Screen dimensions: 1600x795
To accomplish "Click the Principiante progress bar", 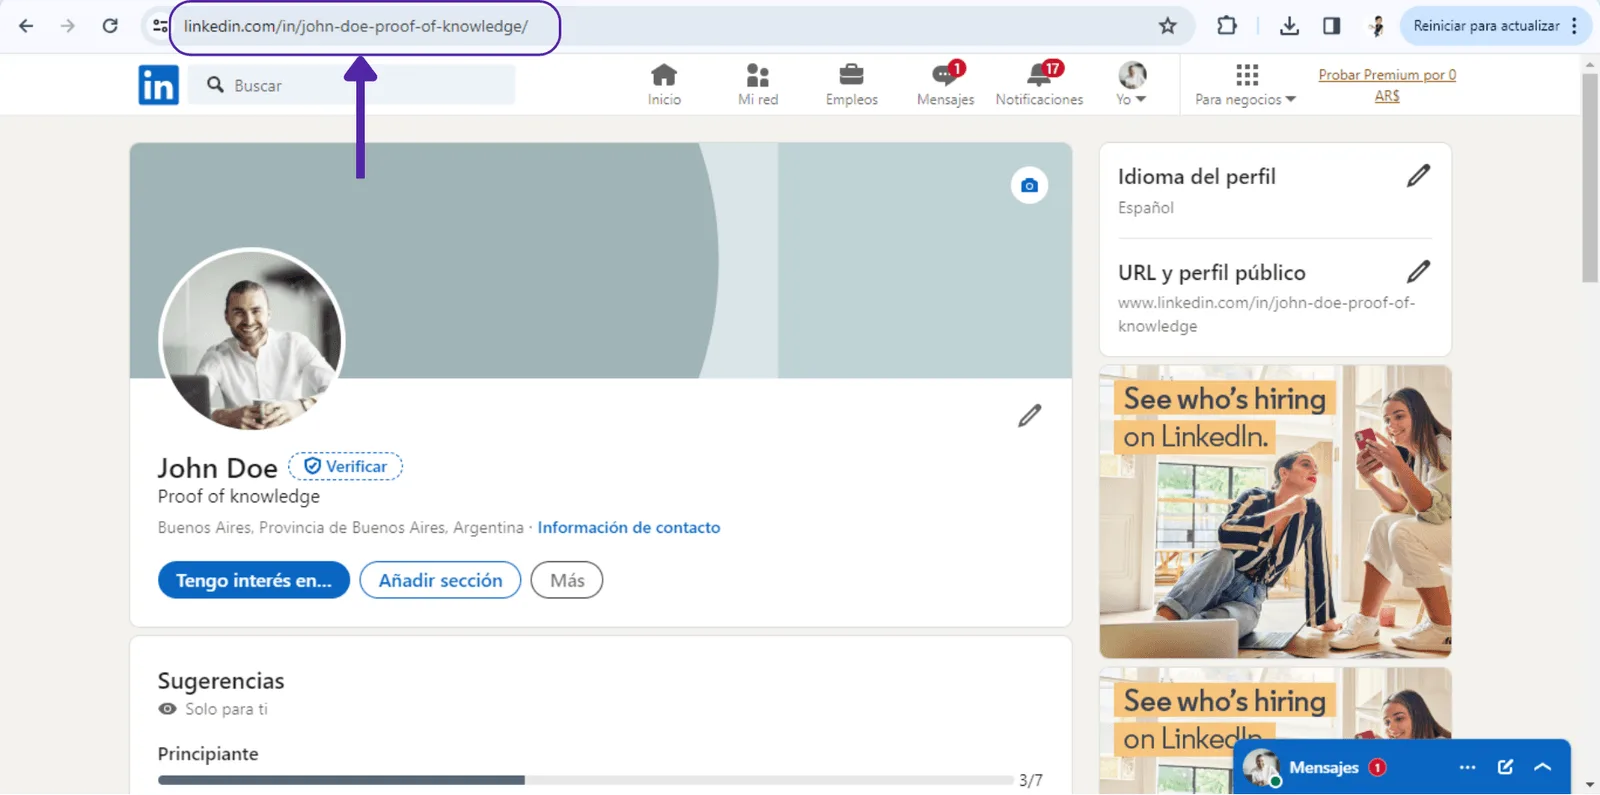I will point(585,780).
